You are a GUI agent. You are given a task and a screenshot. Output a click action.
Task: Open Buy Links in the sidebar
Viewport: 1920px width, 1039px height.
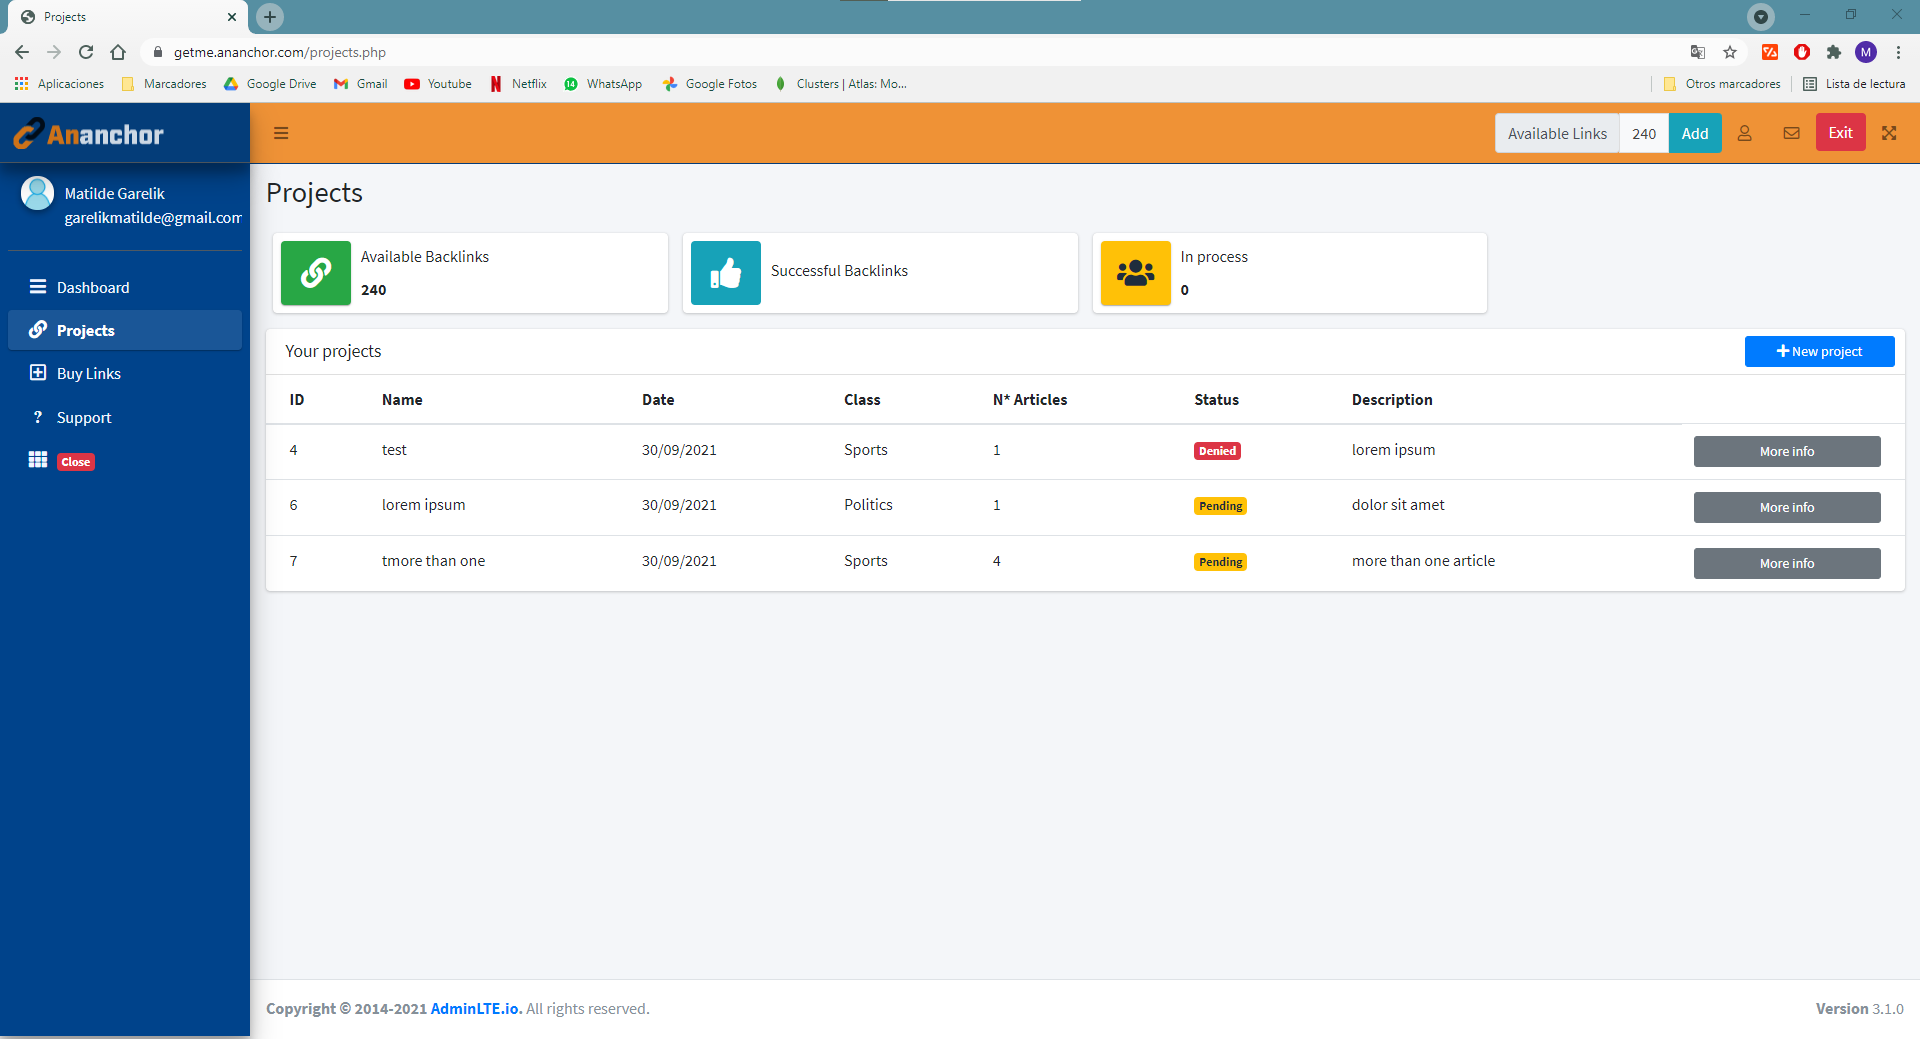click(x=125, y=373)
